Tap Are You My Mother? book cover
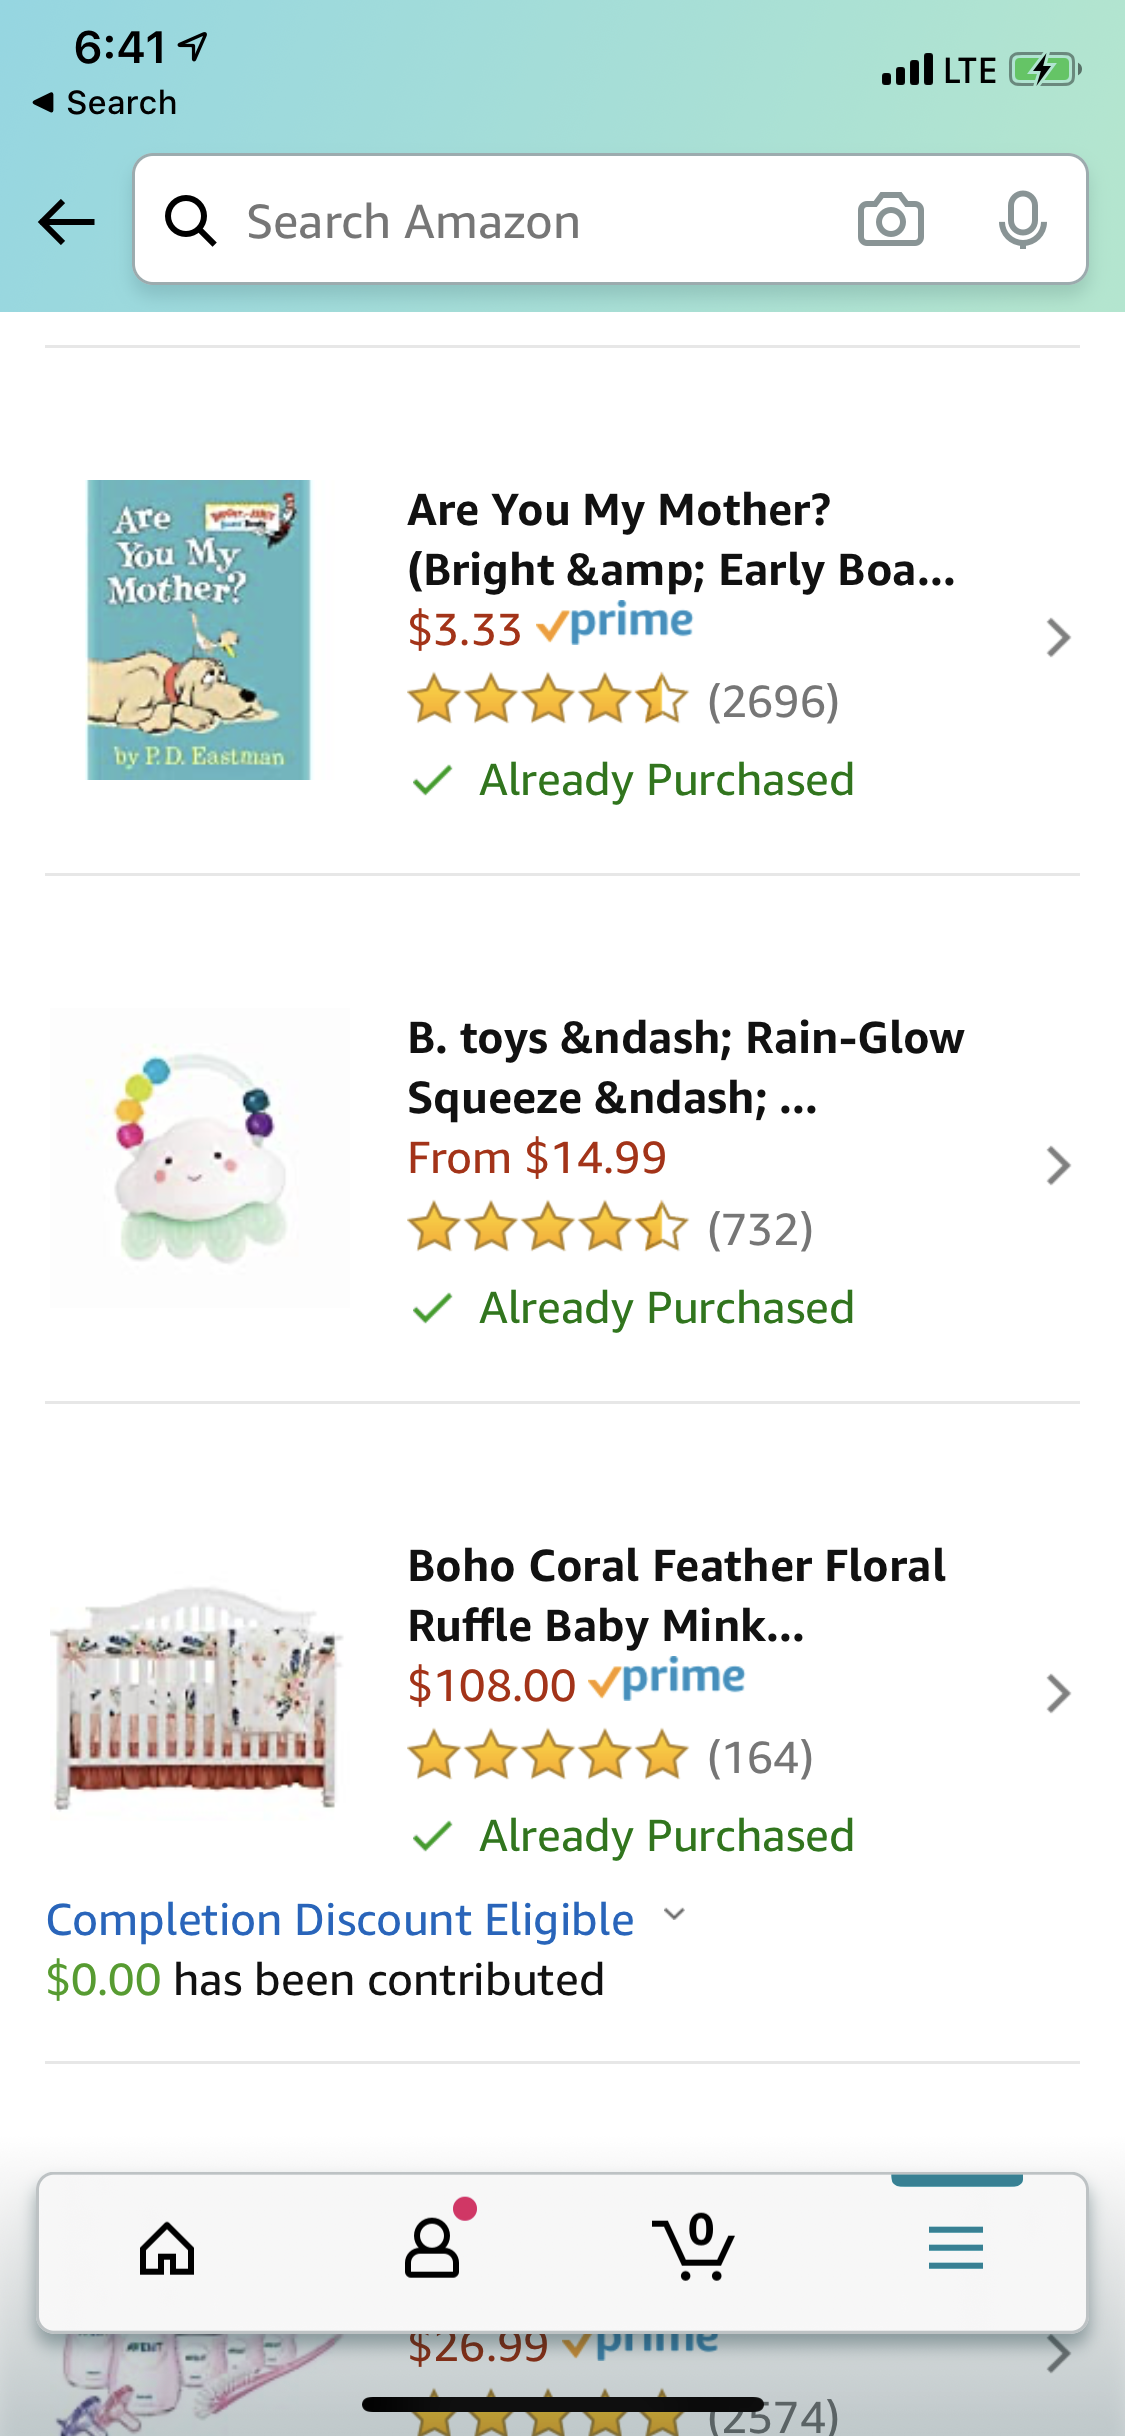Image resolution: width=1125 pixels, height=2436 pixels. (199, 630)
